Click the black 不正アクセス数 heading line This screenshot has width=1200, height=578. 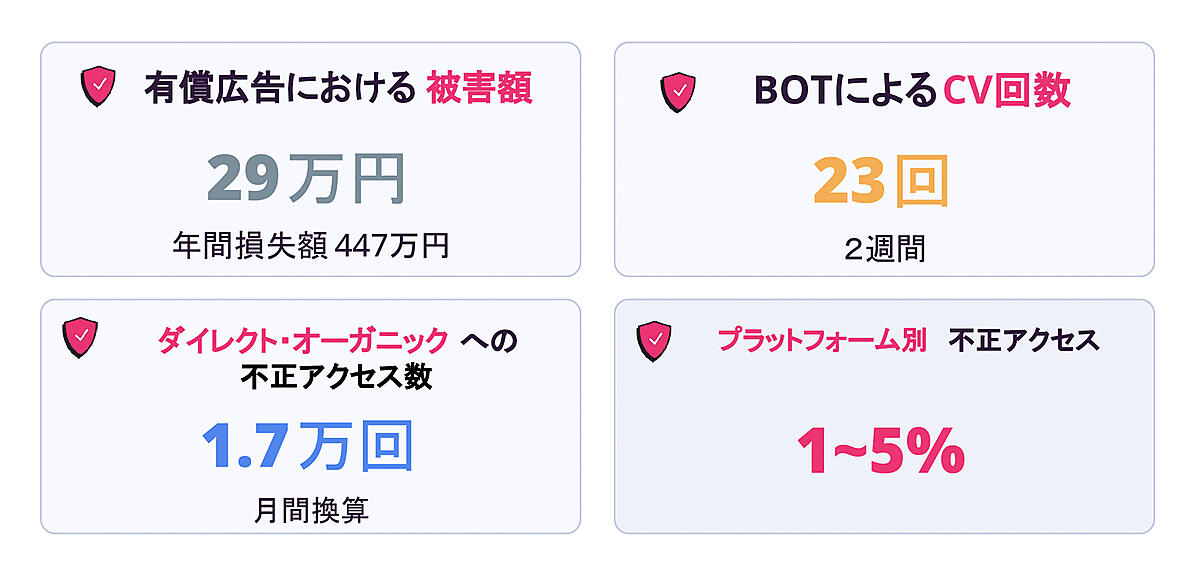pyautogui.click(x=336, y=377)
